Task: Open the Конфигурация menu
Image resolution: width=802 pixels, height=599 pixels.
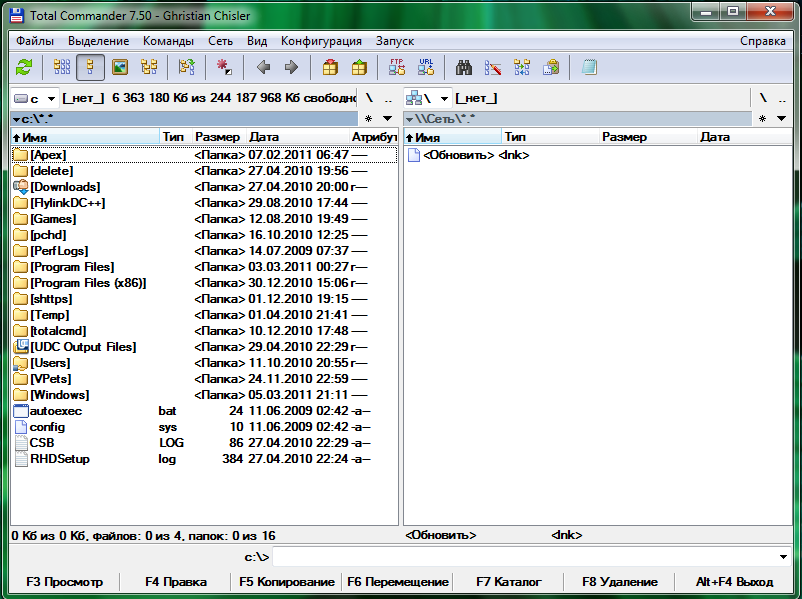Action: pyautogui.click(x=321, y=41)
